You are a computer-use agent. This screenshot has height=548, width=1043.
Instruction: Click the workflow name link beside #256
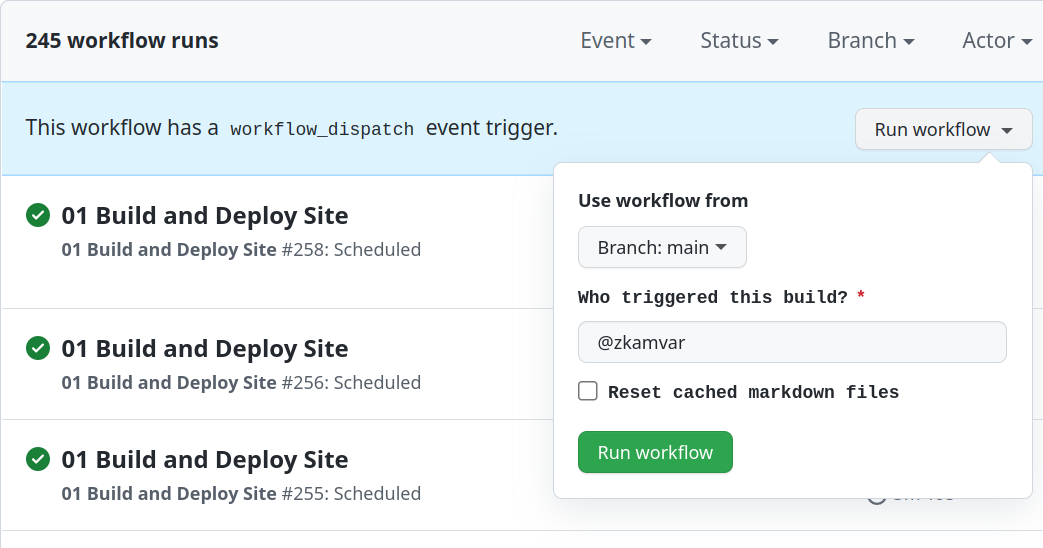pos(169,382)
